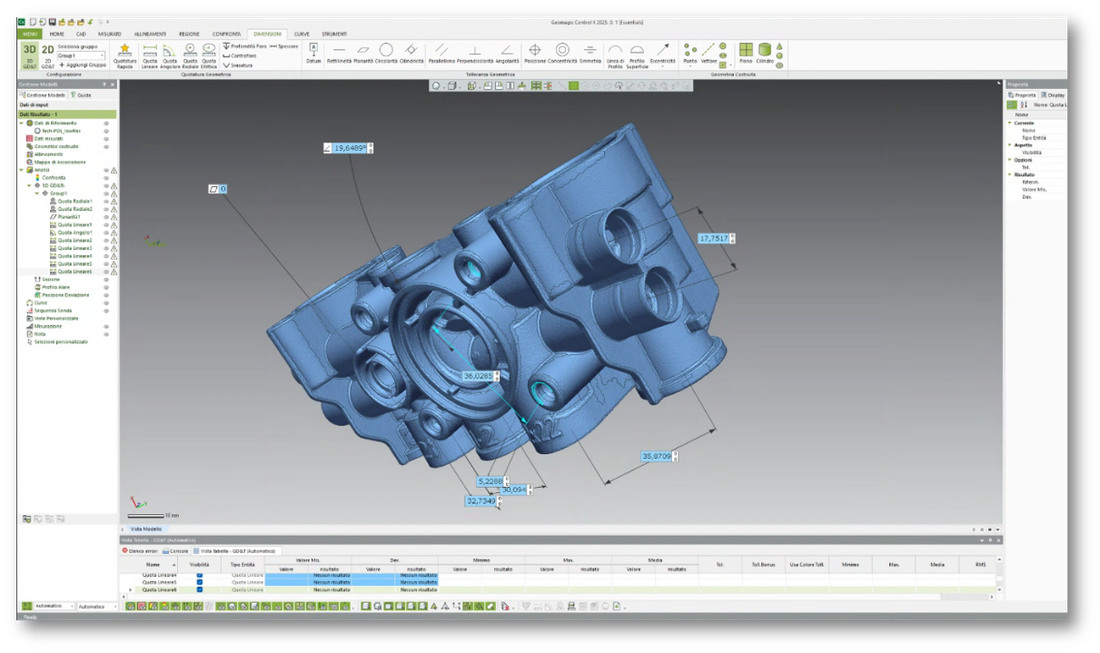Click the Linea di Profilo icon
The width and height of the screenshot is (1100, 653).
click(x=615, y=50)
